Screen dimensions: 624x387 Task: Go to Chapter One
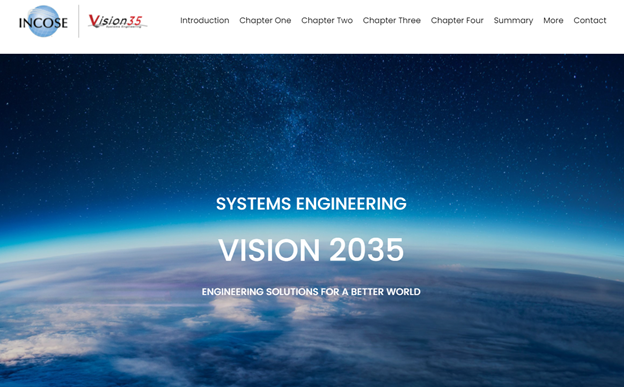(x=265, y=20)
